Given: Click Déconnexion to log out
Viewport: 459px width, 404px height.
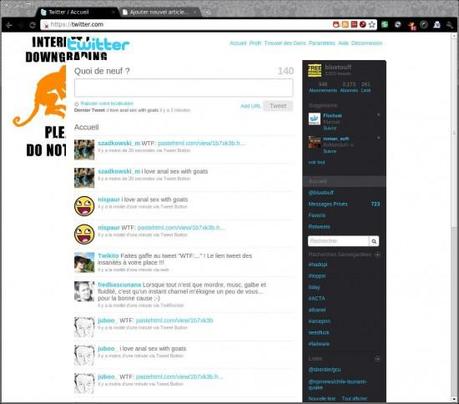Looking at the screenshot, I should (x=367, y=43).
